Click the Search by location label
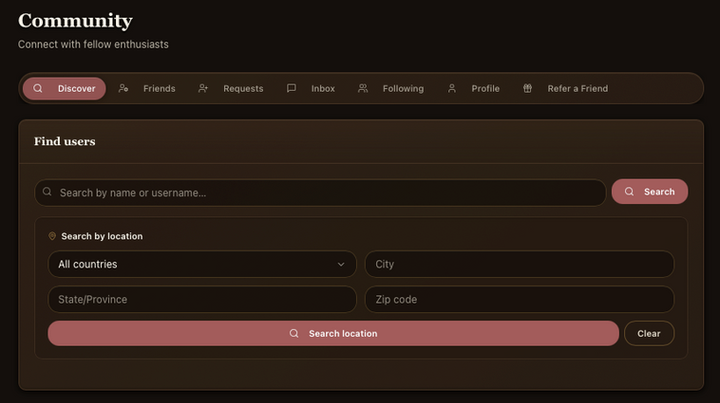 102,236
